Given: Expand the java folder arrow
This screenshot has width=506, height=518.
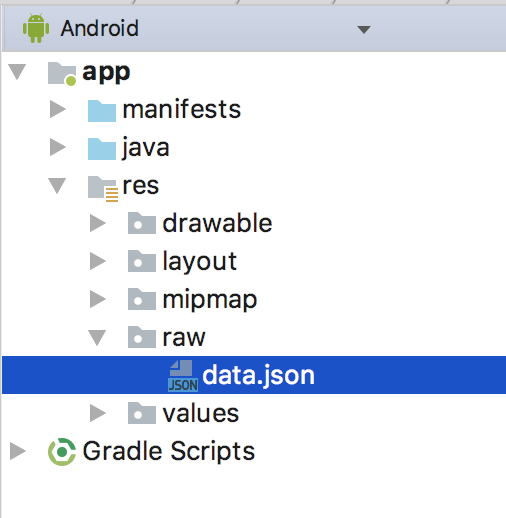Looking at the screenshot, I should [x=58, y=147].
